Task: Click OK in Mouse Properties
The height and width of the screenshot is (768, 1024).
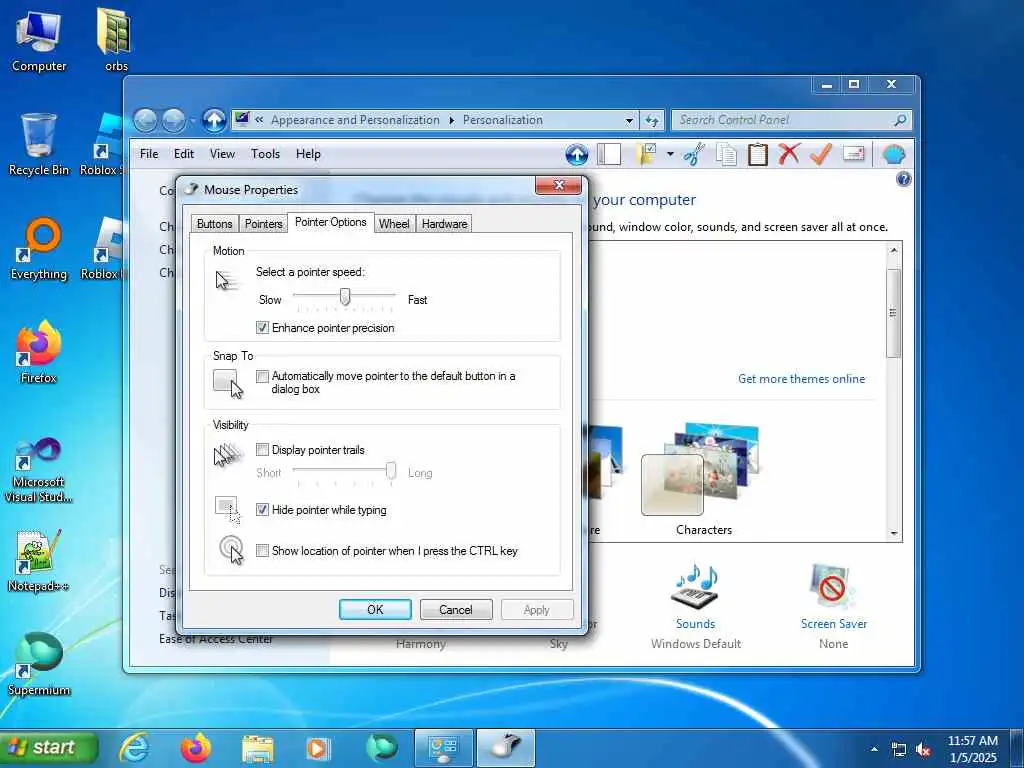Action: (x=375, y=609)
